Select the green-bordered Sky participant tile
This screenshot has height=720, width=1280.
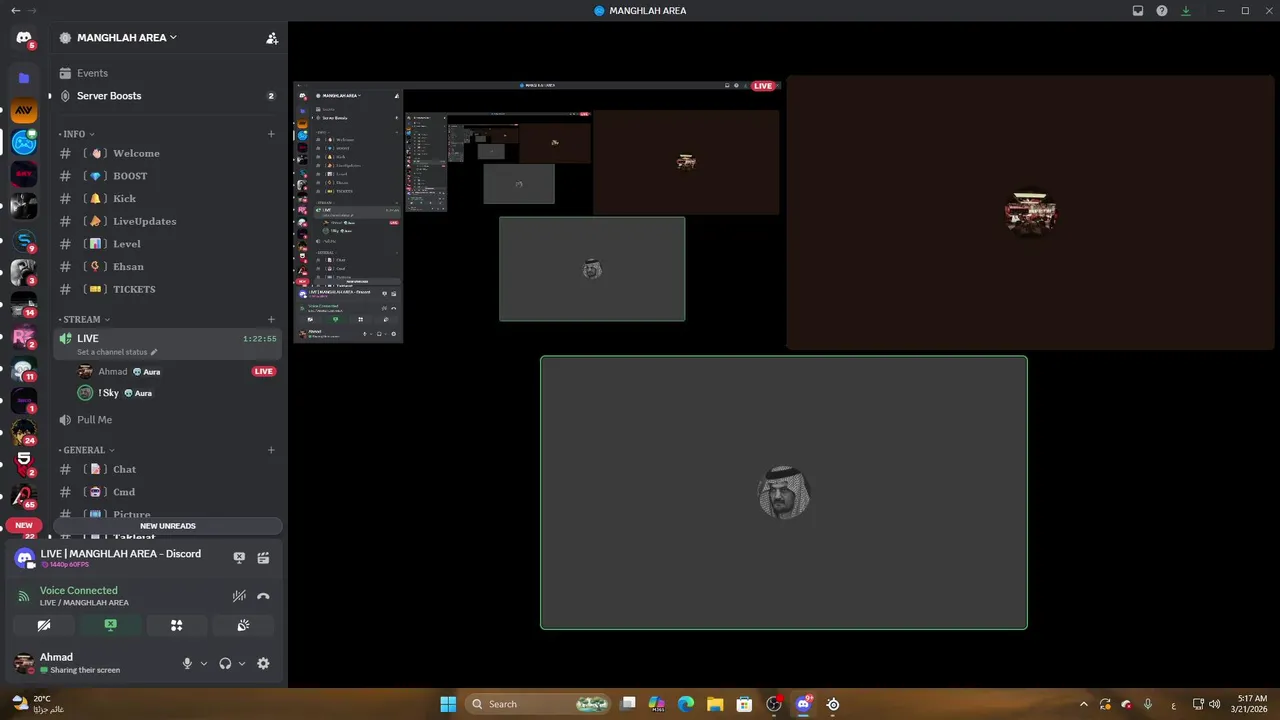pos(784,493)
